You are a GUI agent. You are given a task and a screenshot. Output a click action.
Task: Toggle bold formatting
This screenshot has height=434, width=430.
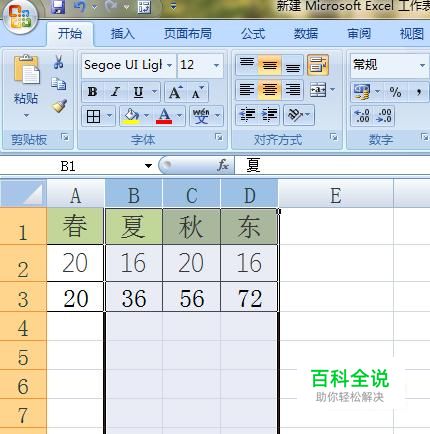click(93, 91)
